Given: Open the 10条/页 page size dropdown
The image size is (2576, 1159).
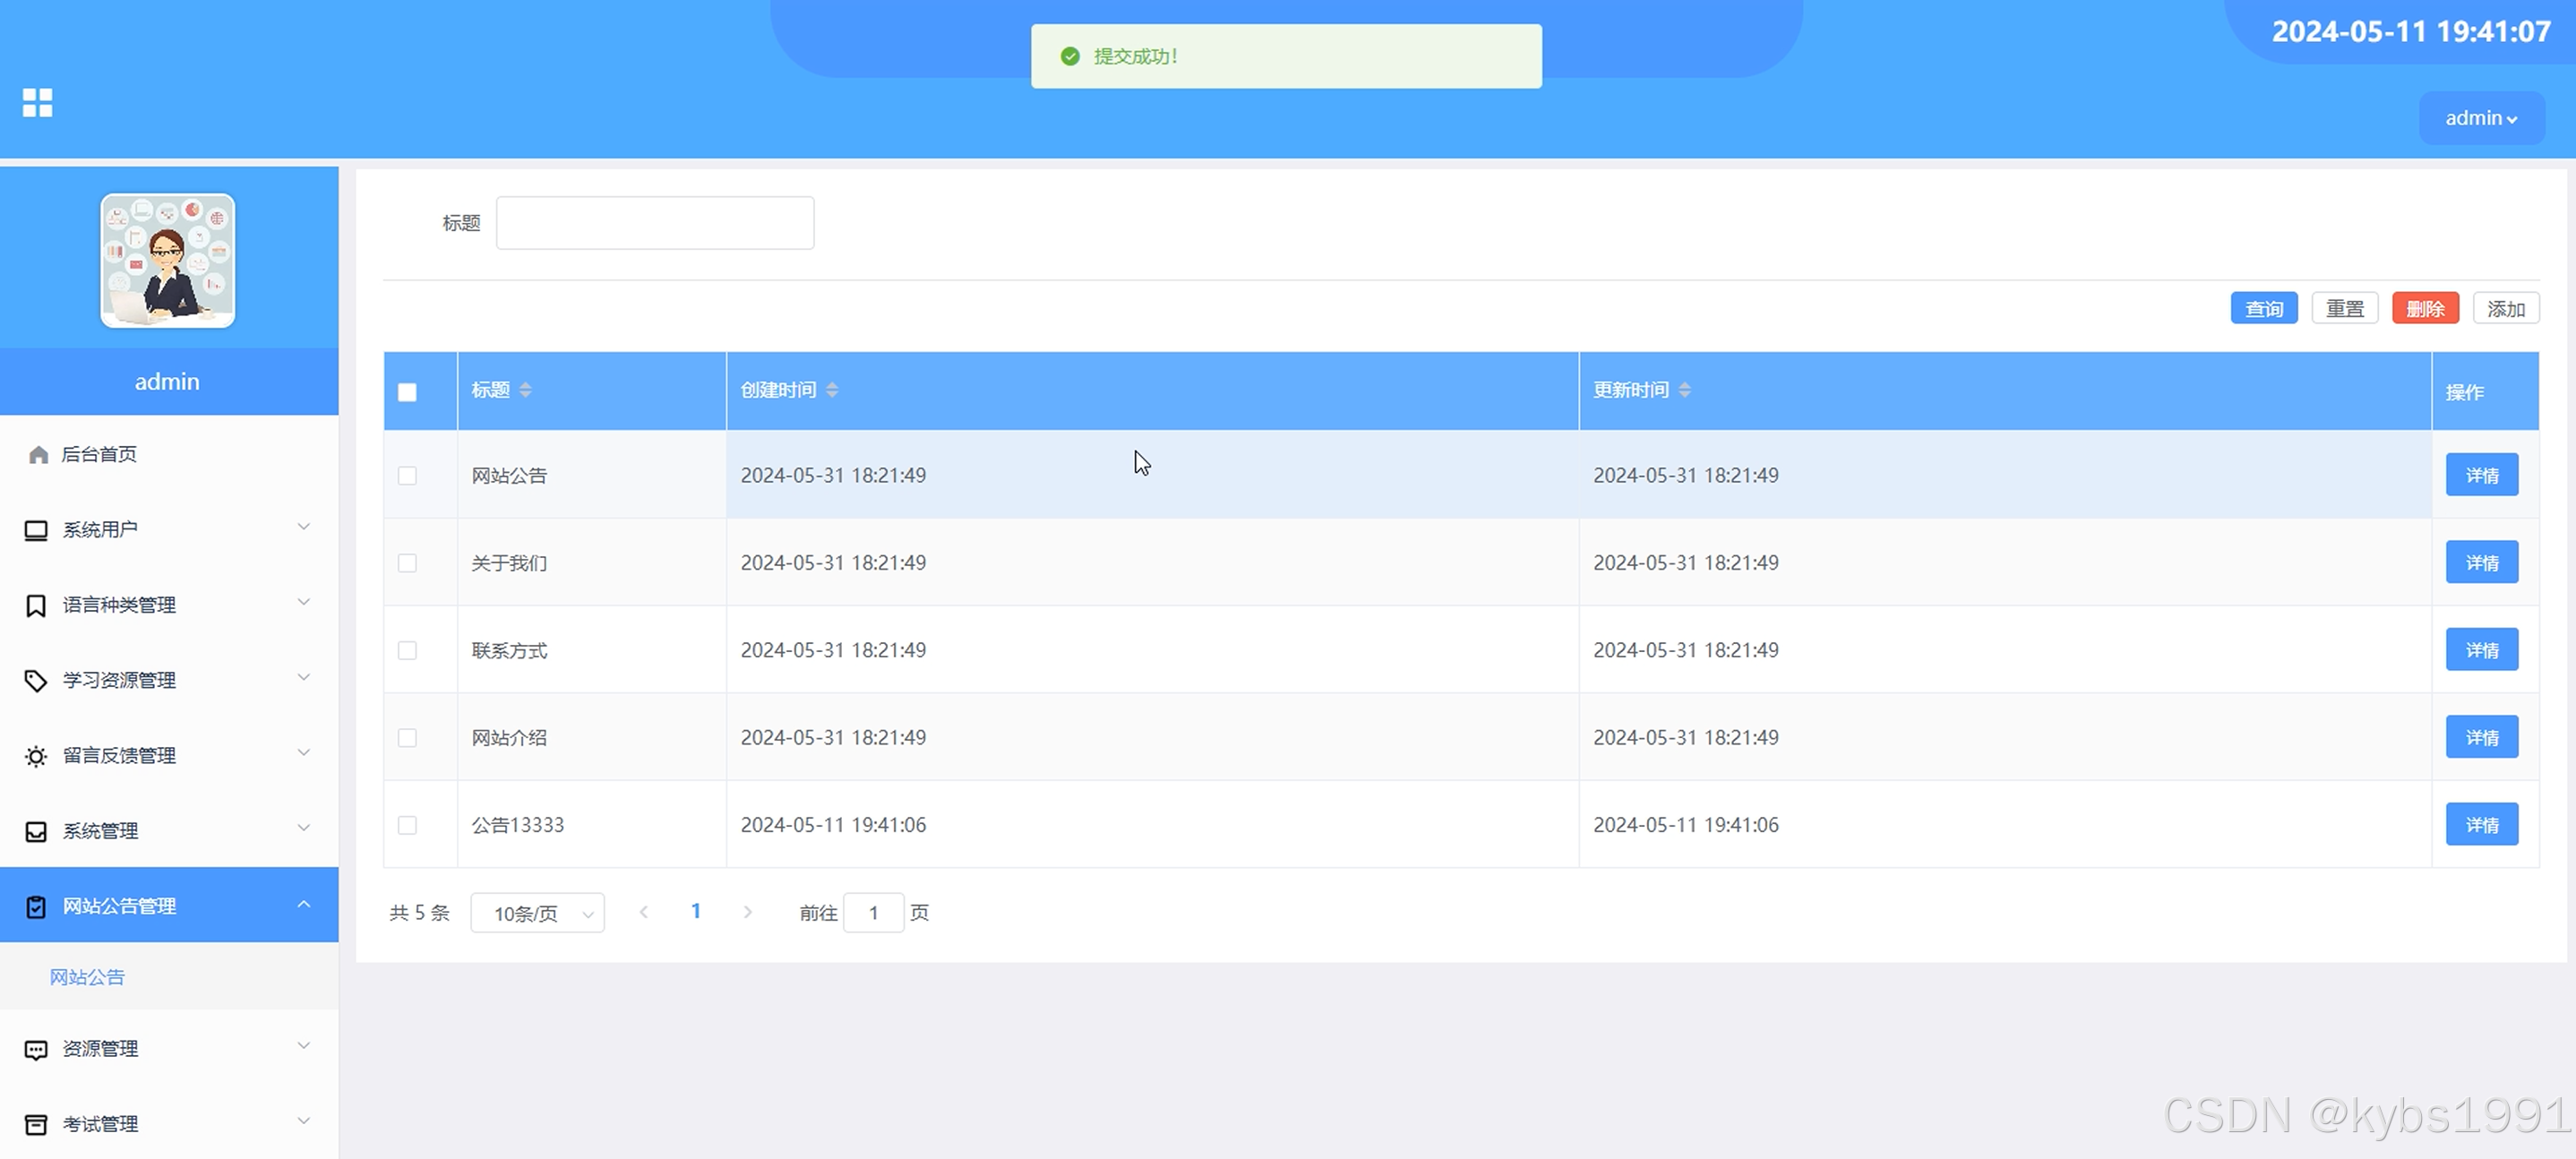Looking at the screenshot, I should 537,913.
